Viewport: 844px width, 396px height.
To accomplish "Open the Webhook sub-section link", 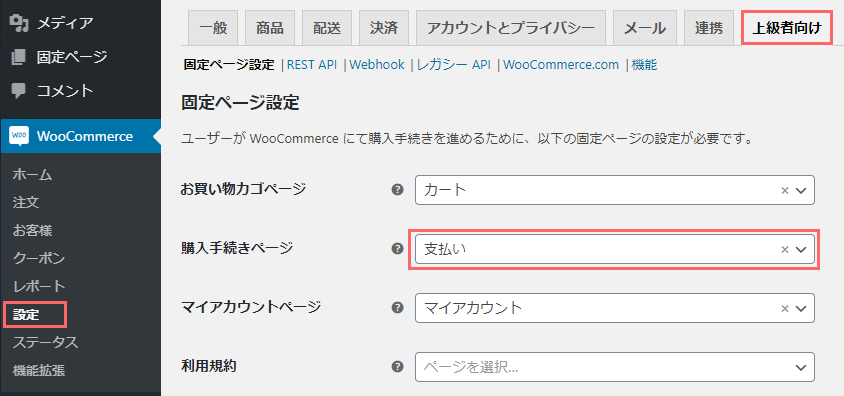I will click(x=377, y=65).
